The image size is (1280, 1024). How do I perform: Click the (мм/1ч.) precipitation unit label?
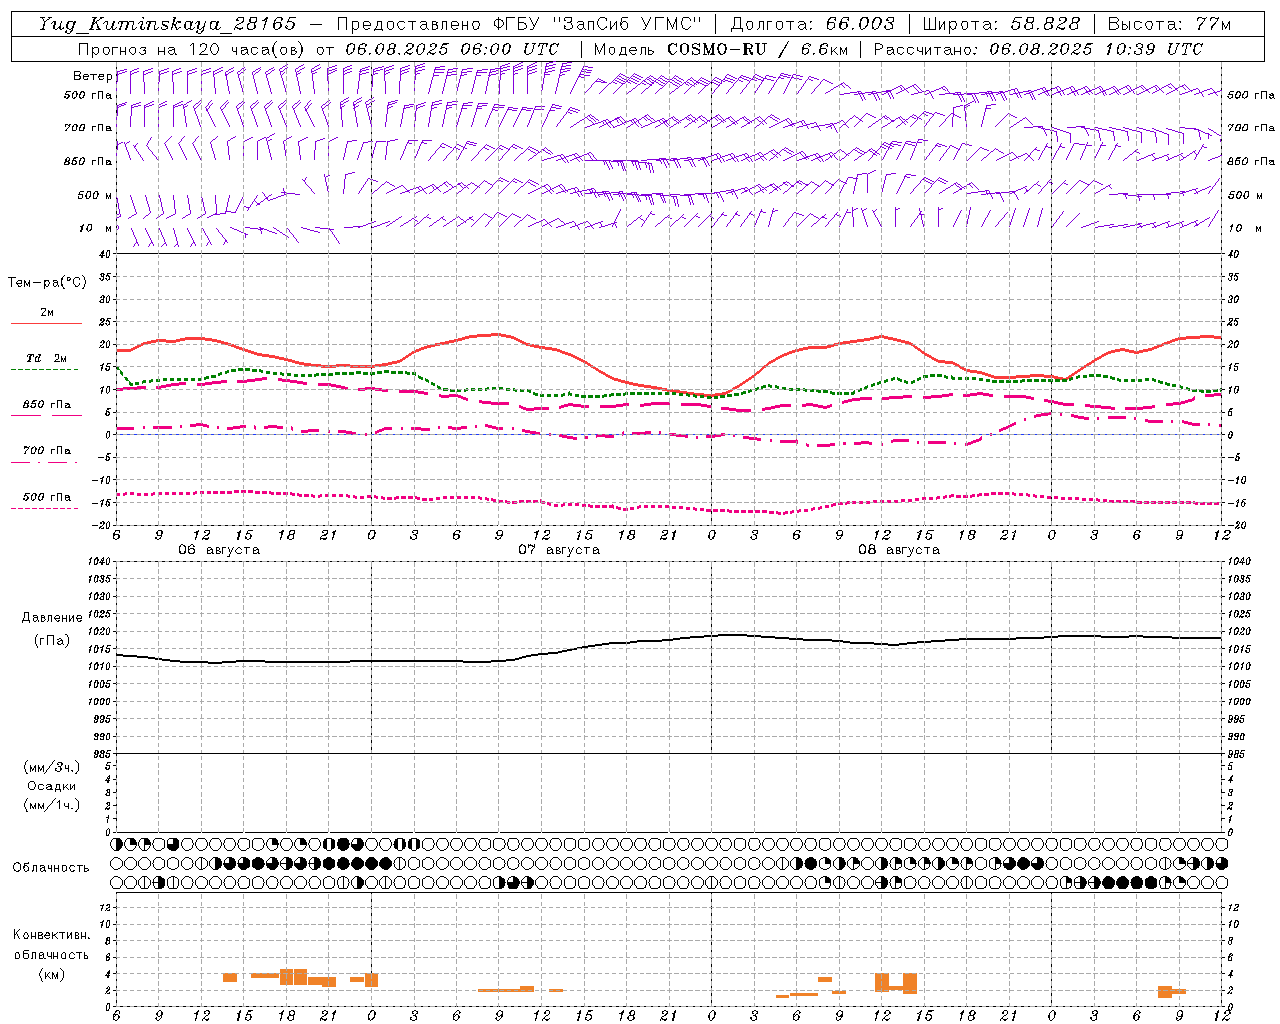(52, 805)
